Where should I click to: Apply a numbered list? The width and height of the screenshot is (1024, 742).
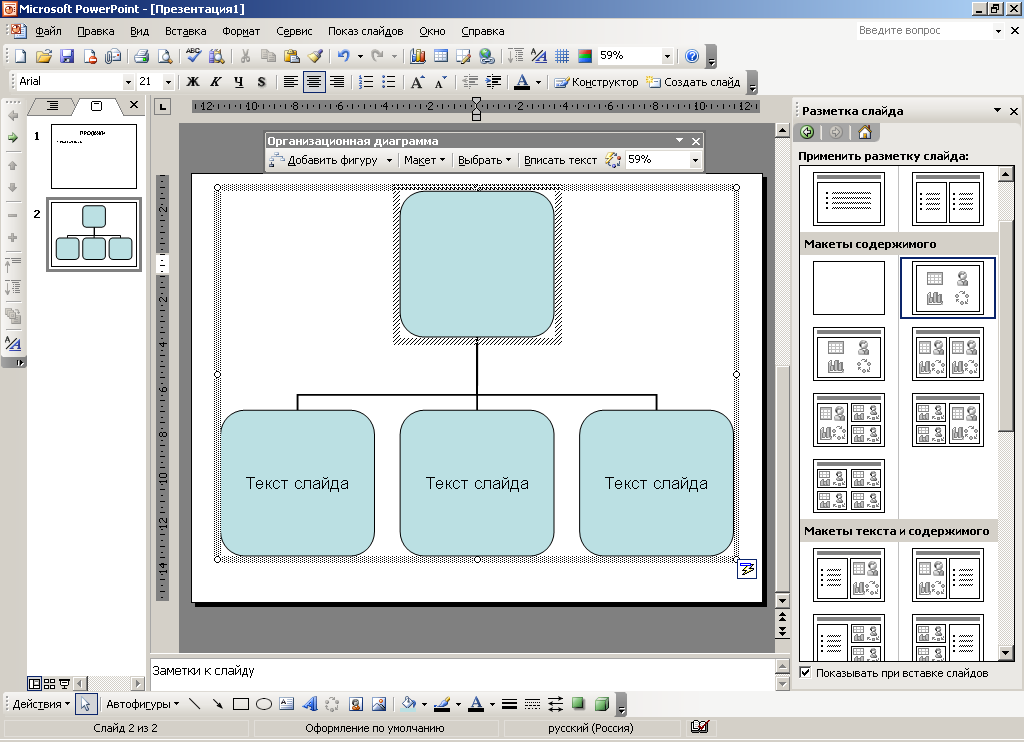tap(366, 82)
